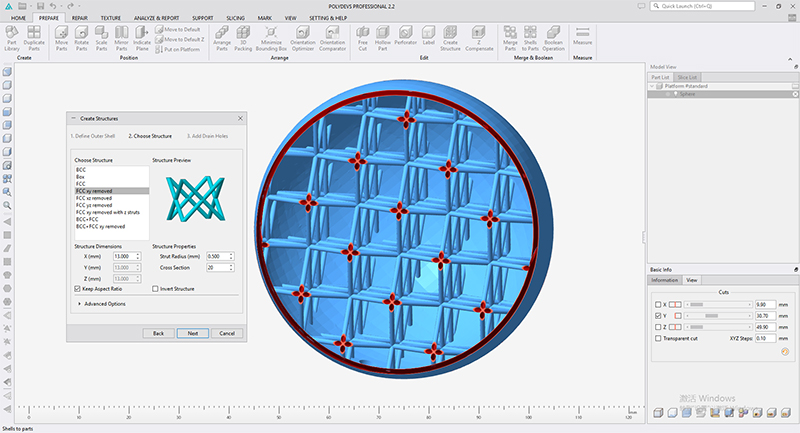Activate the Measure tool
800x433 pixels.
point(582,36)
